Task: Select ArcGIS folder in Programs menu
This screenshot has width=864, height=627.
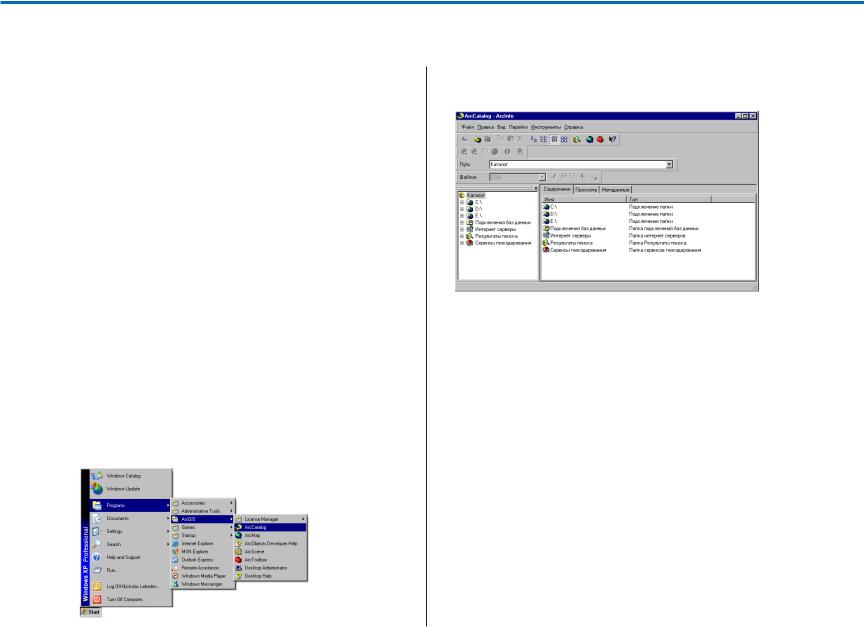Action: coord(203,519)
